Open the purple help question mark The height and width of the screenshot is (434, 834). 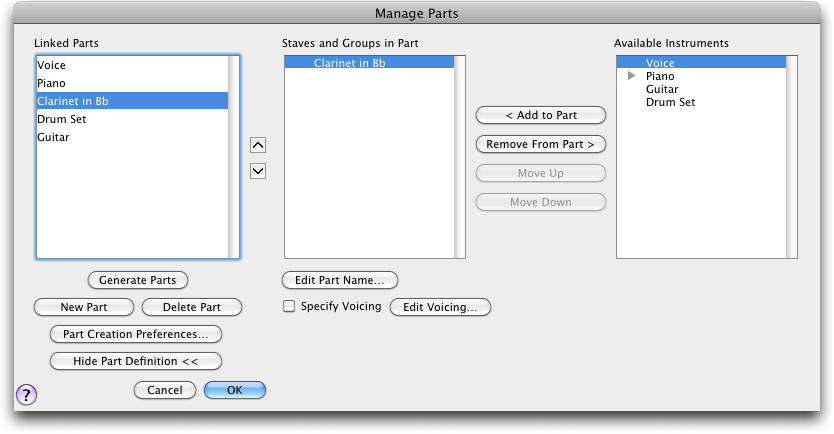click(27, 395)
